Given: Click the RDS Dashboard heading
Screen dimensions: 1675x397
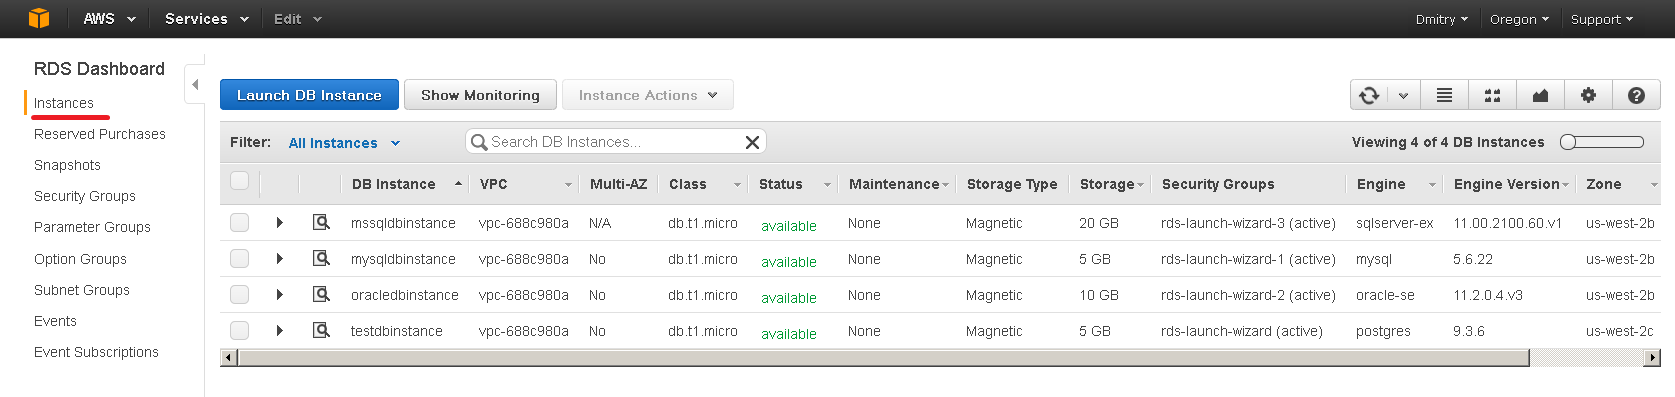Looking at the screenshot, I should [x=99, y=69].
